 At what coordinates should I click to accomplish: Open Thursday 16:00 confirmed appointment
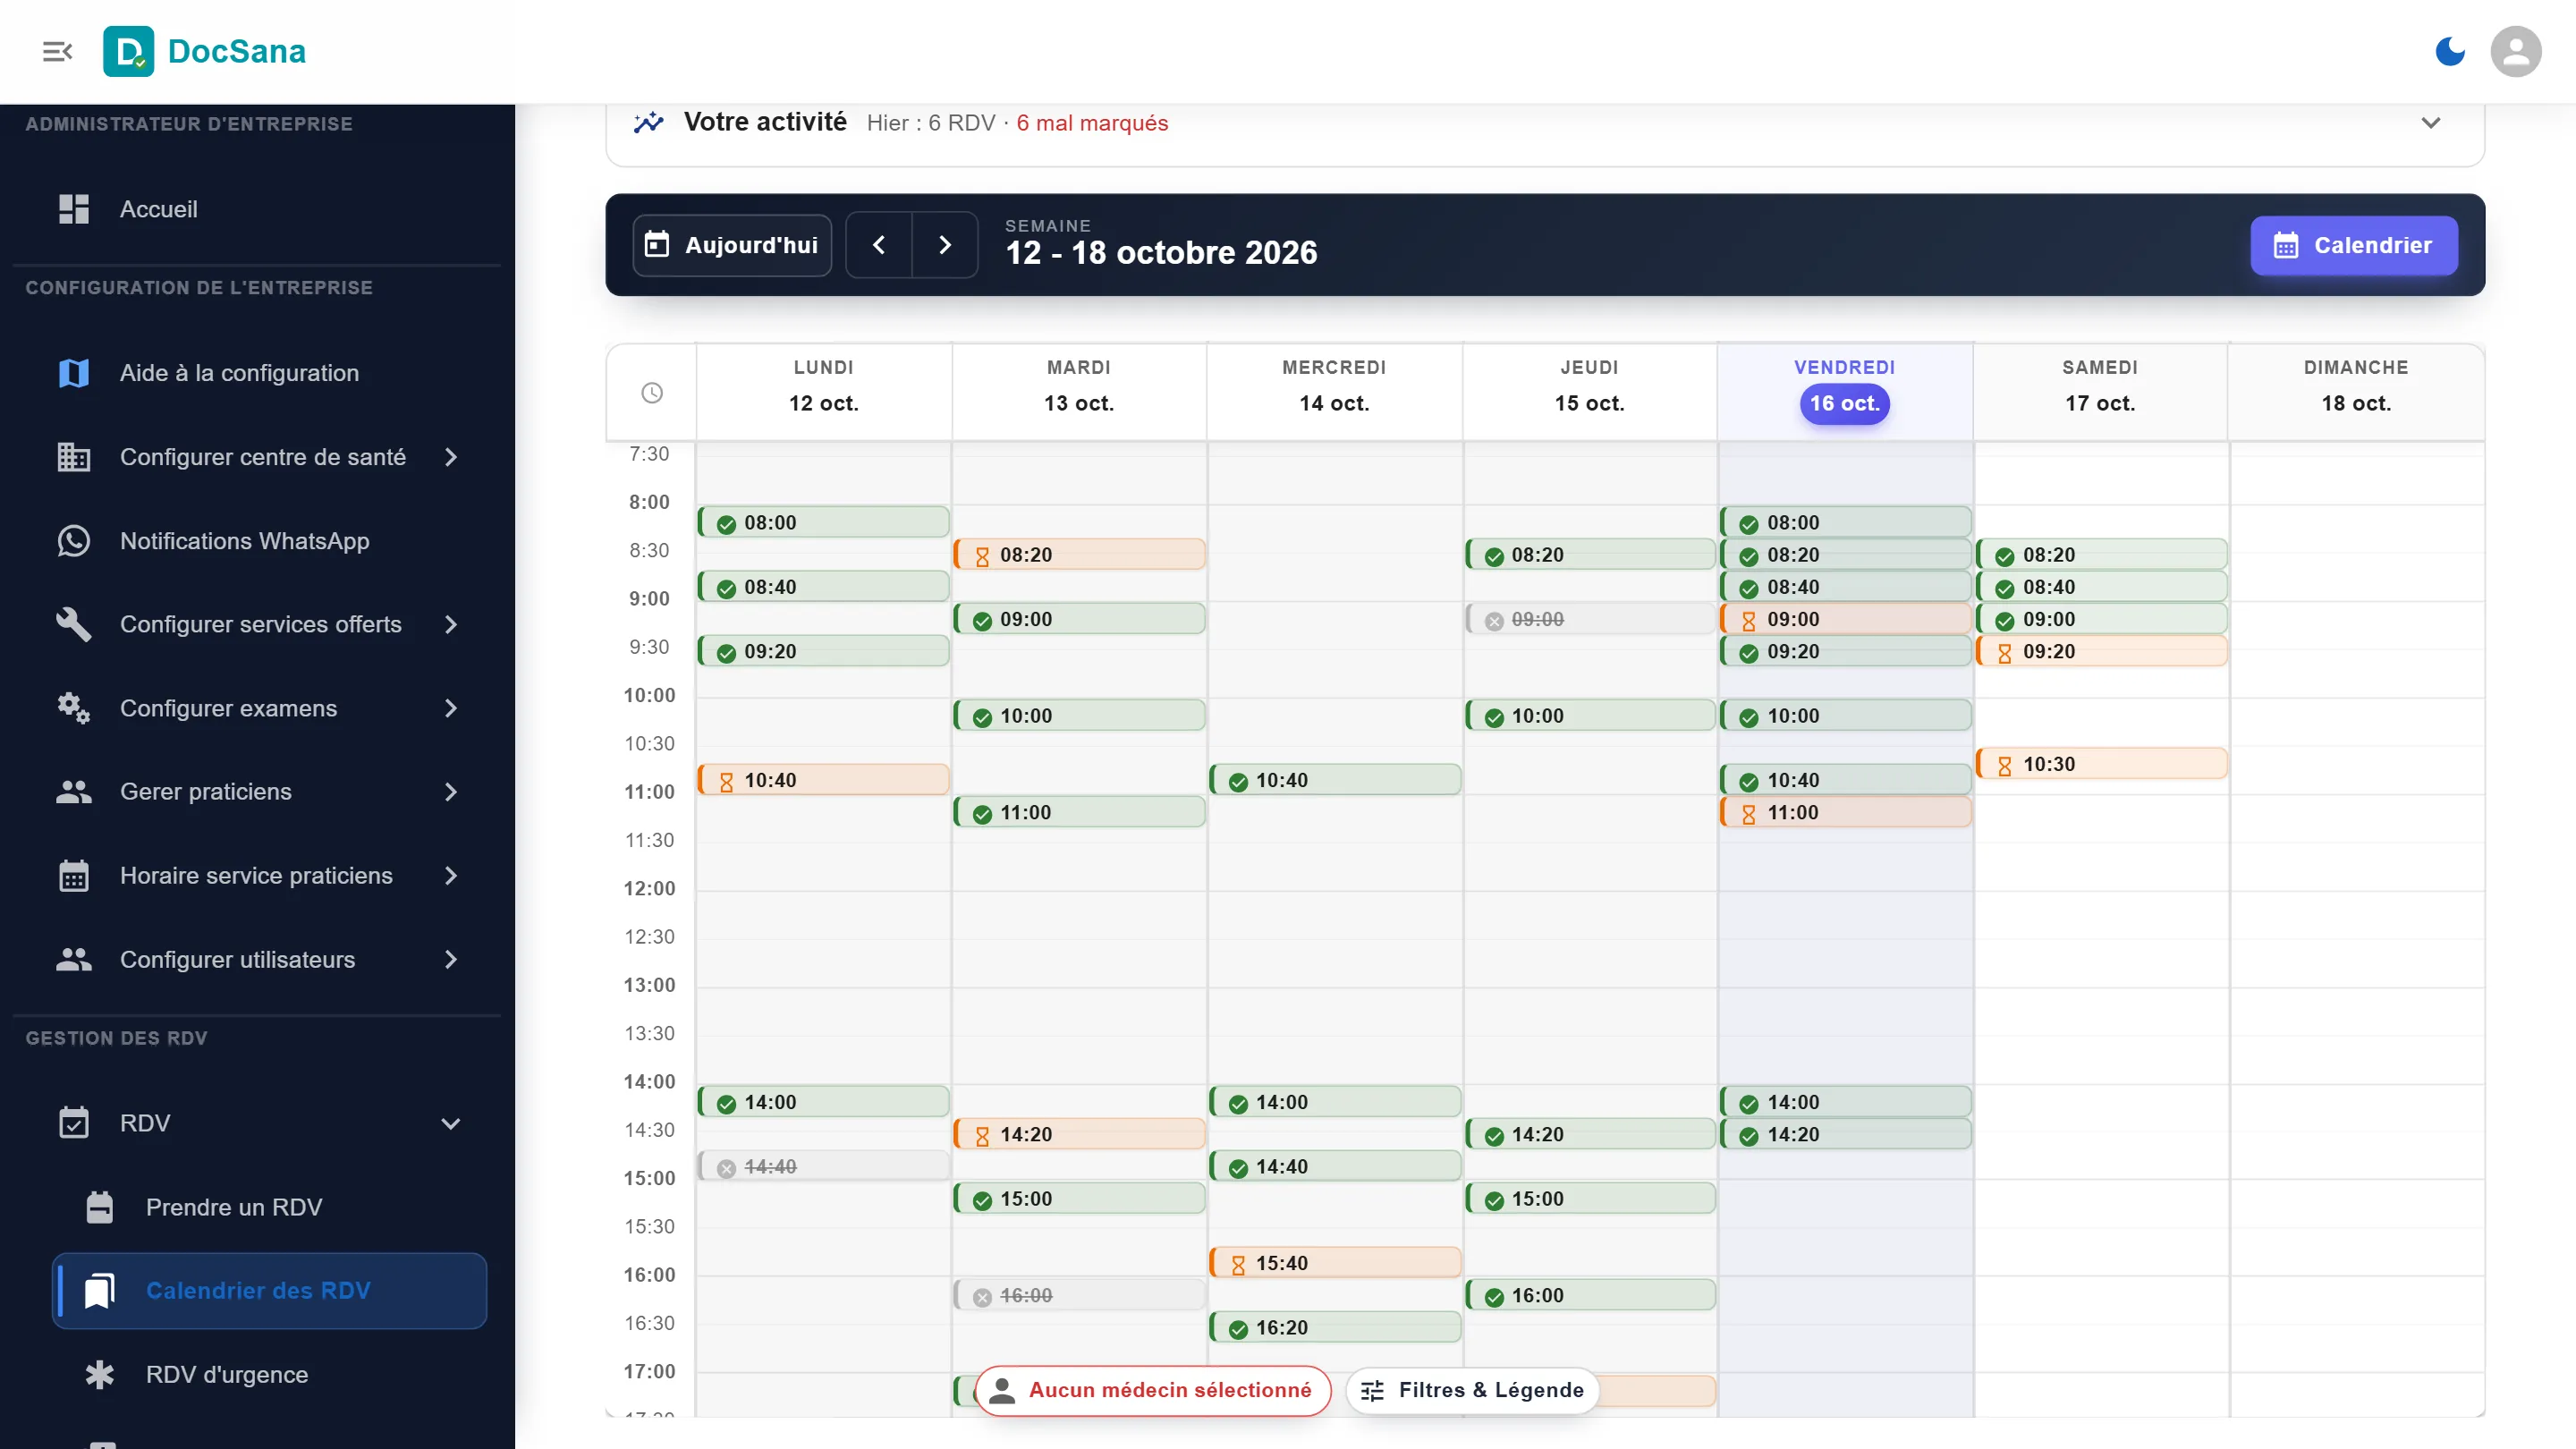(x=1591, y=1296)
